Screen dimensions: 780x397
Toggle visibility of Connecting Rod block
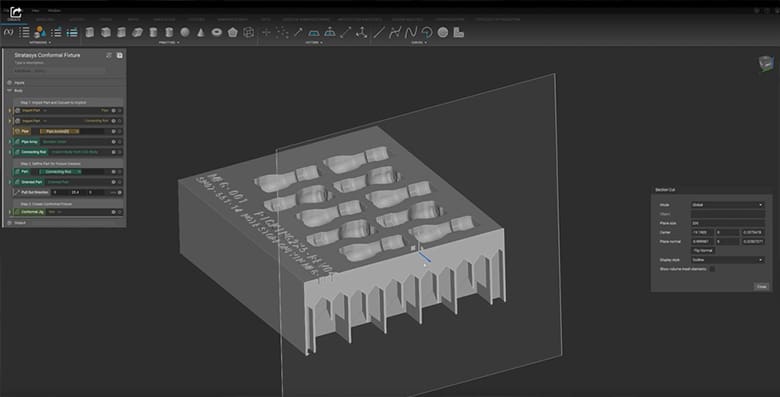(x=113, y=152)
